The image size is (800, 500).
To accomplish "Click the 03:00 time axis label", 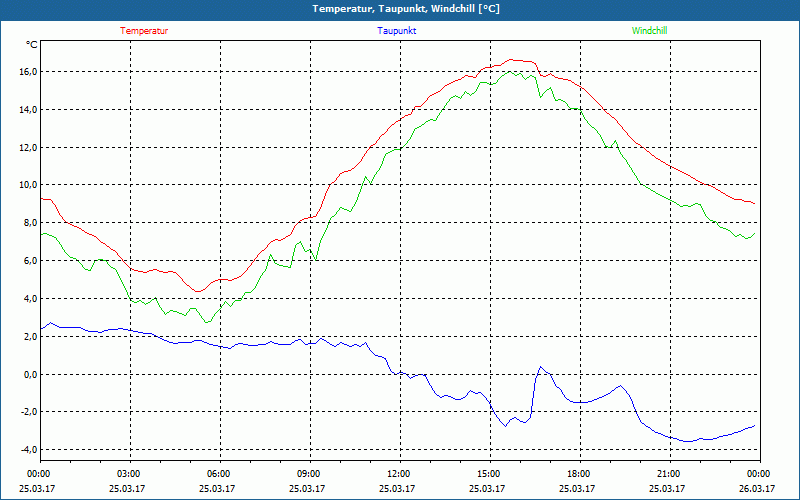I will [x=128, y=474].
